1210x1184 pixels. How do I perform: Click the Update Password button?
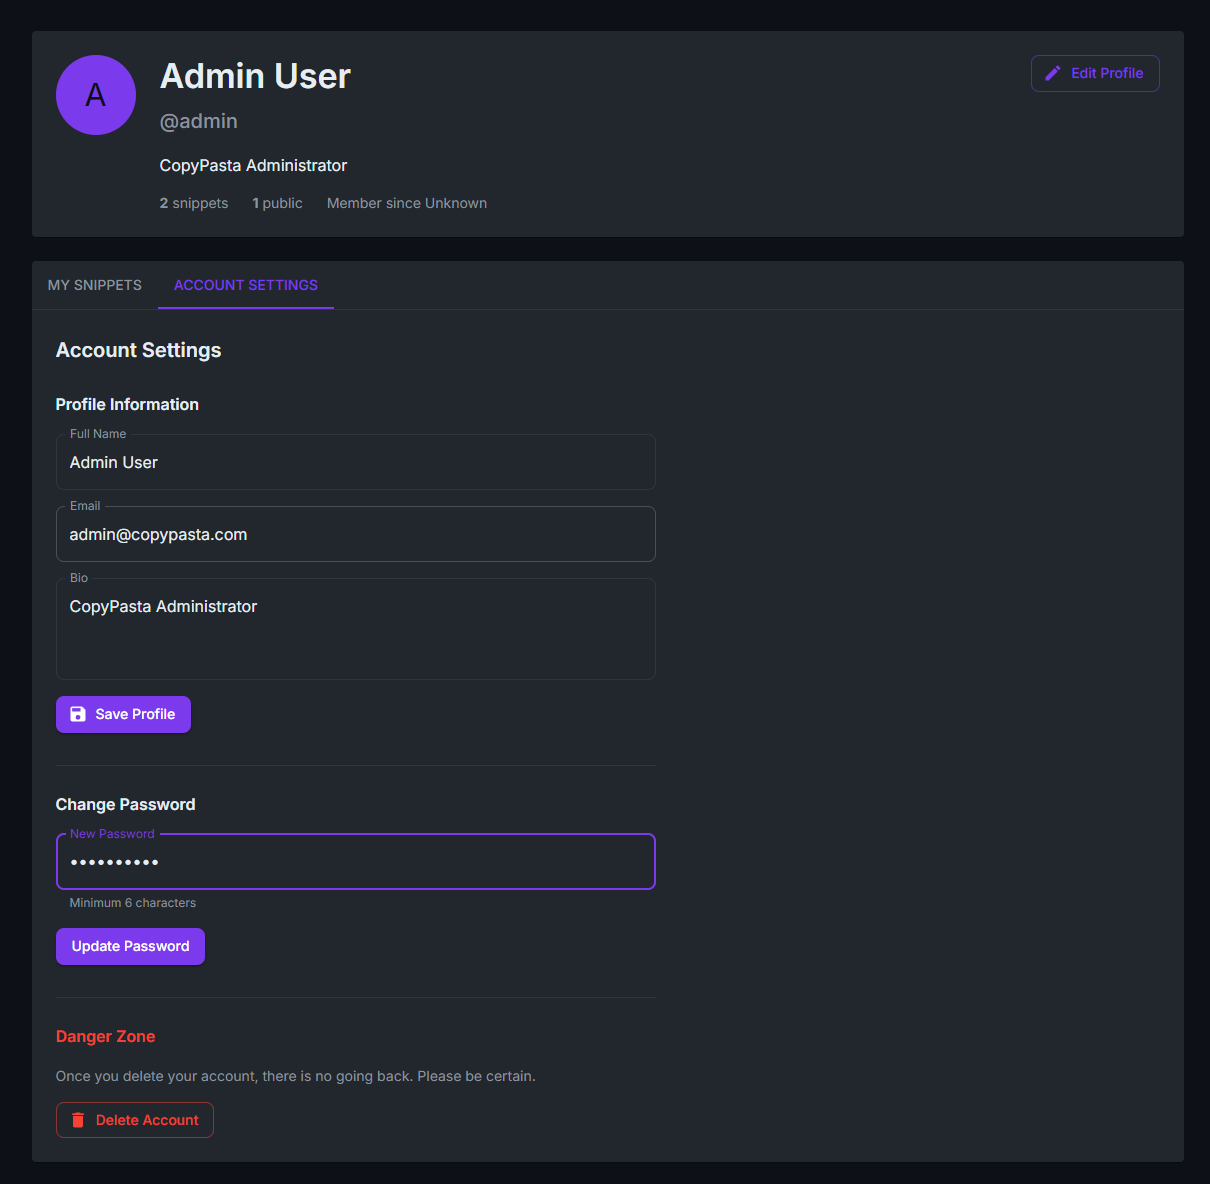pyautogui.click(x=130, y=946)
